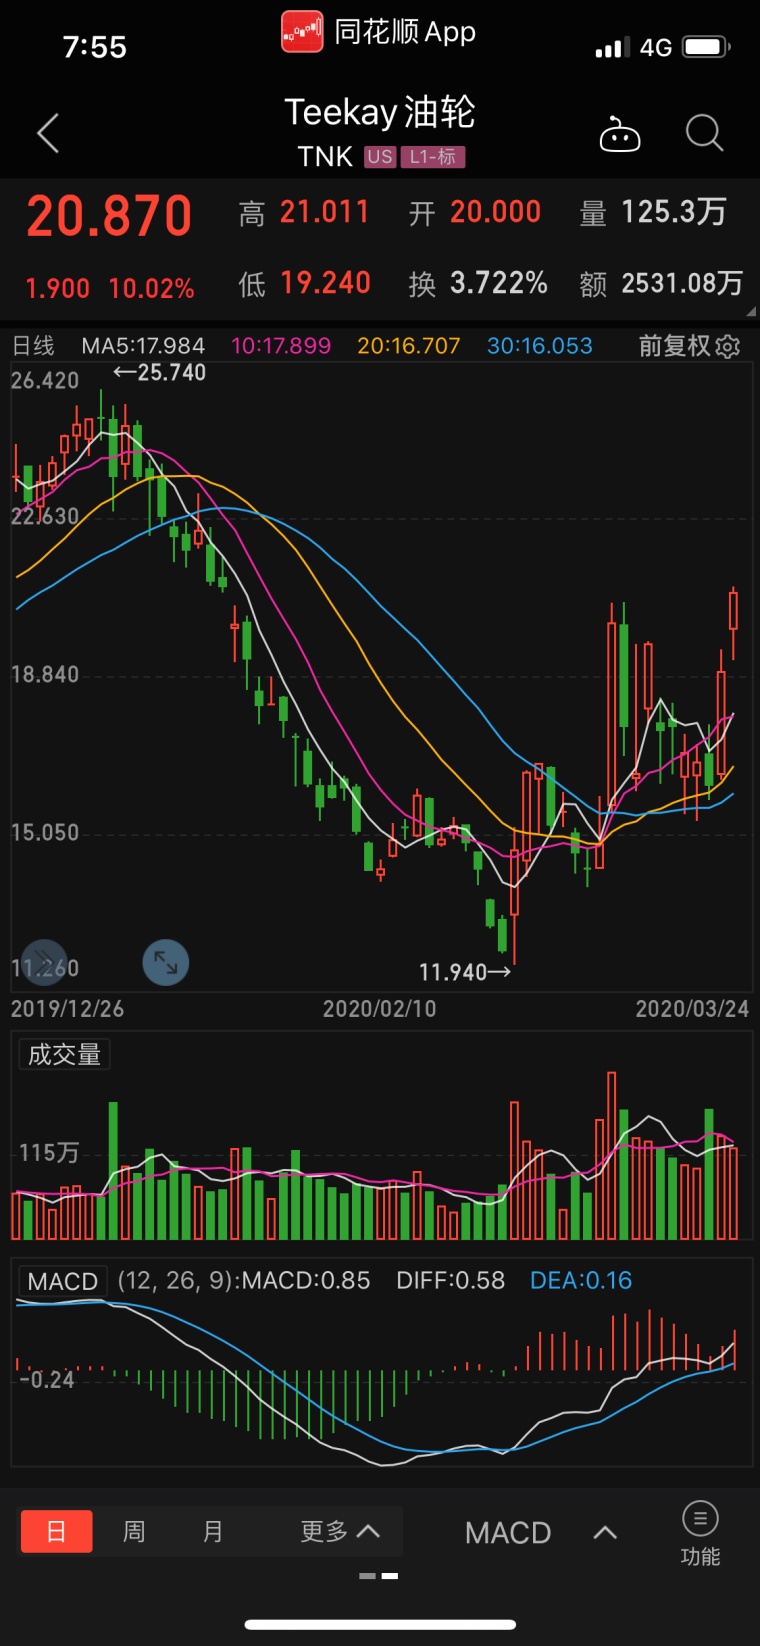Viewport: 760px width, 1646px height.
Task: Tap the 20:16.707 moving average value
Action: [x=409, y=346]
